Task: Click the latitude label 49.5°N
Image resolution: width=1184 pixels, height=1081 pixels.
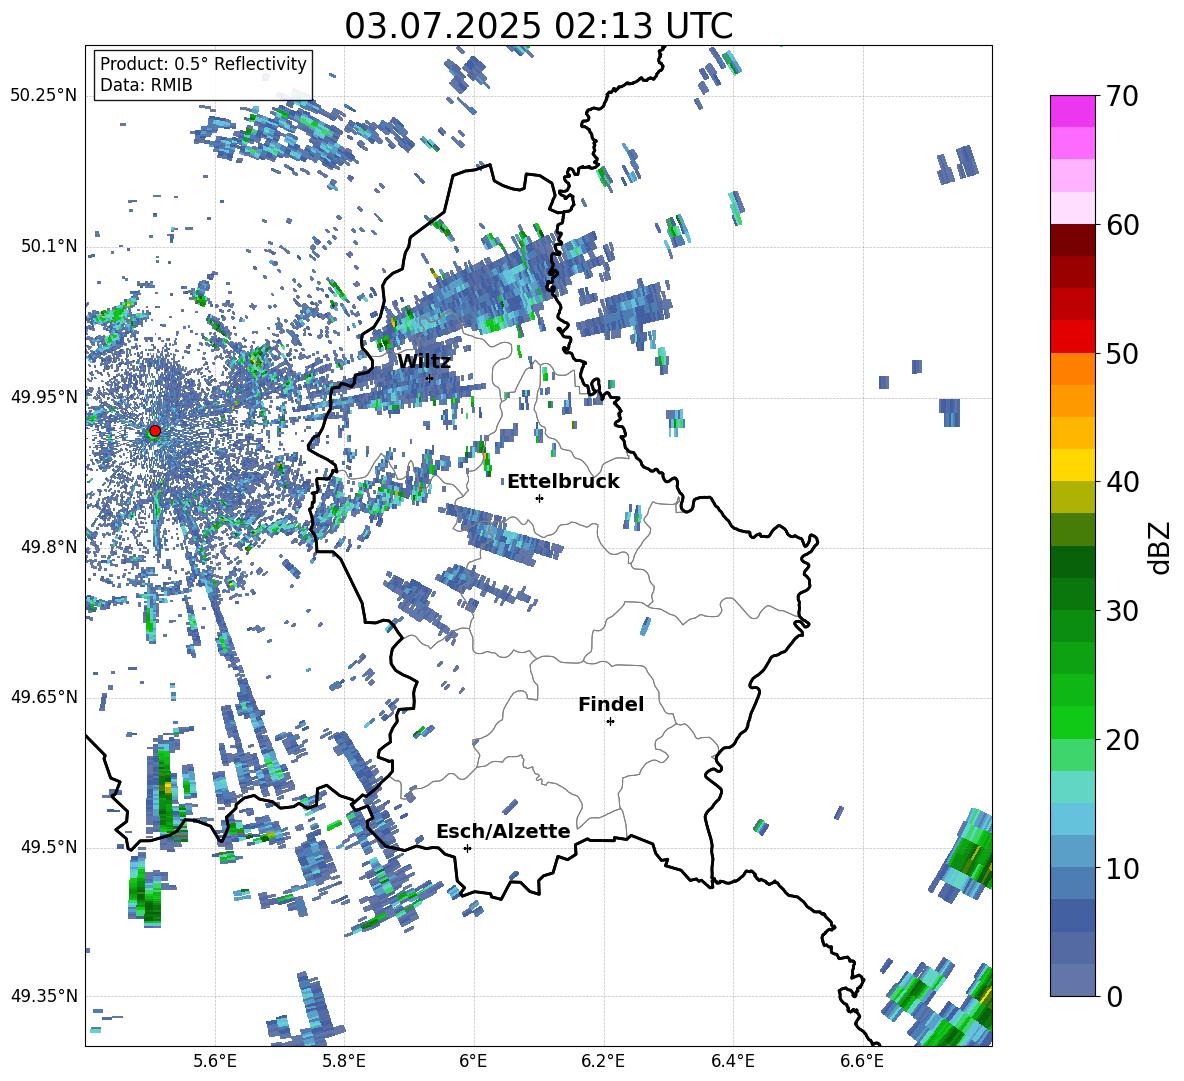Action: tap(49, 847)
